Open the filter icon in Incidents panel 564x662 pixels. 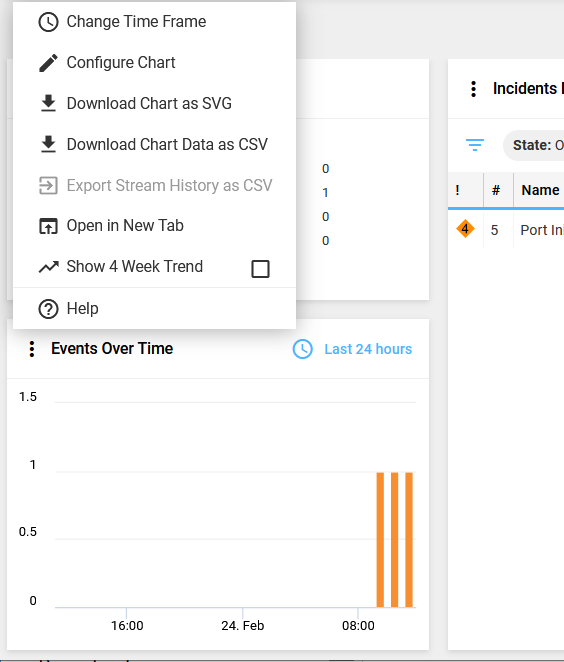point(475,145)
